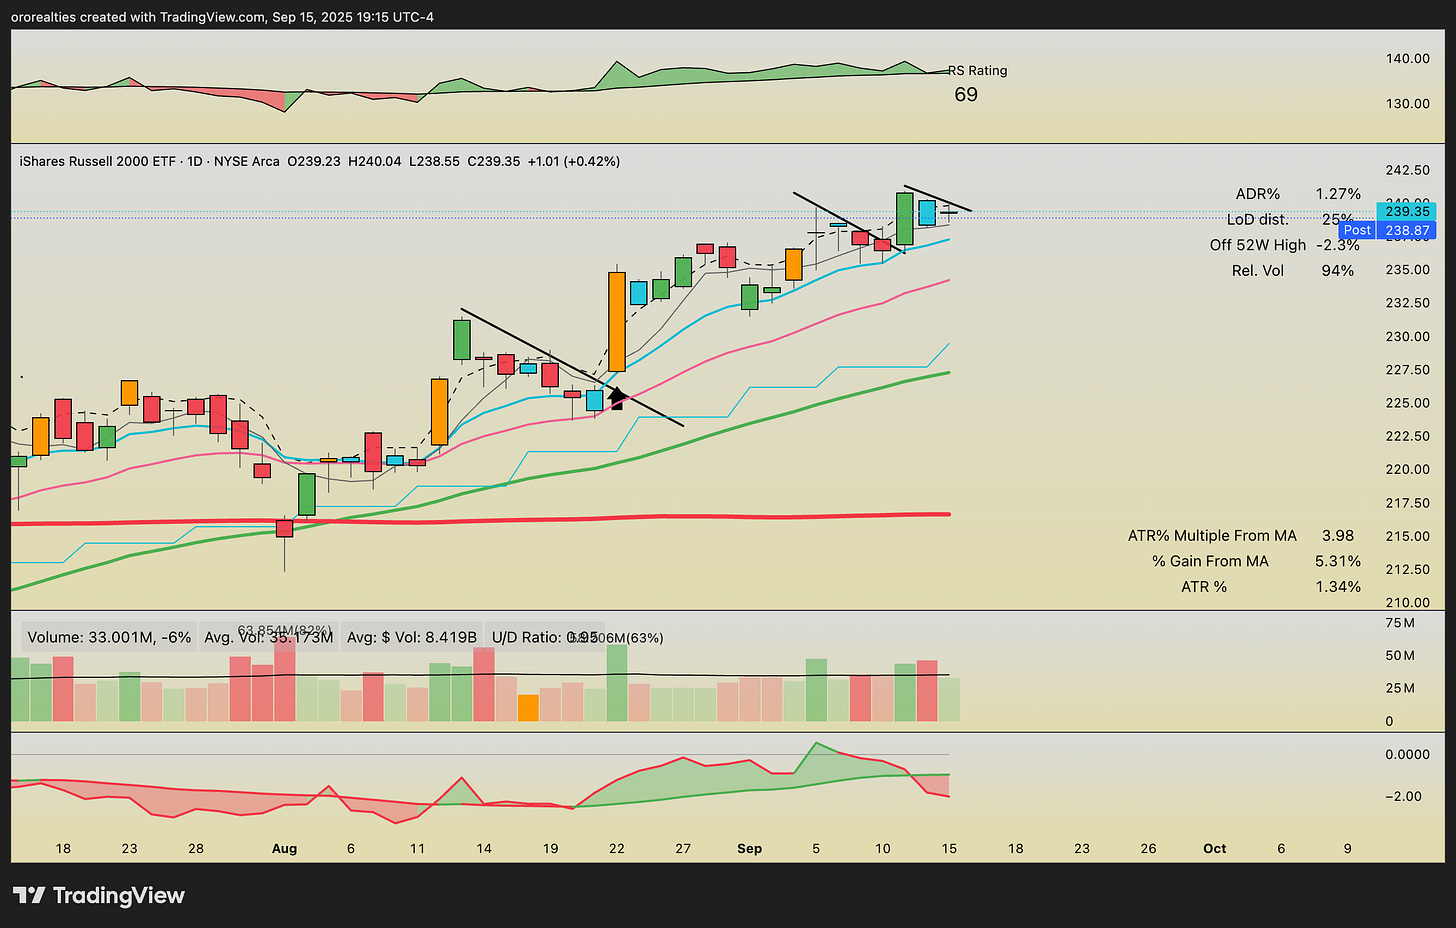Click the single orange volume bar

pyautogui.click(x=528, y=708)
